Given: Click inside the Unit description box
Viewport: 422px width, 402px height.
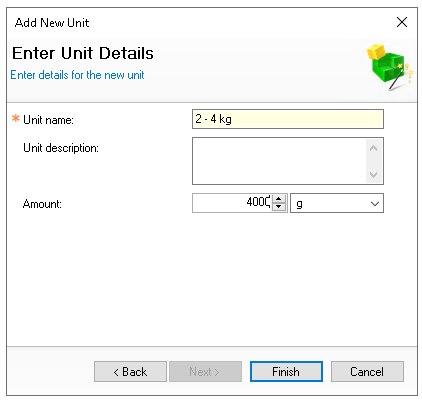Looking at the screenshot, I should 279,161.
